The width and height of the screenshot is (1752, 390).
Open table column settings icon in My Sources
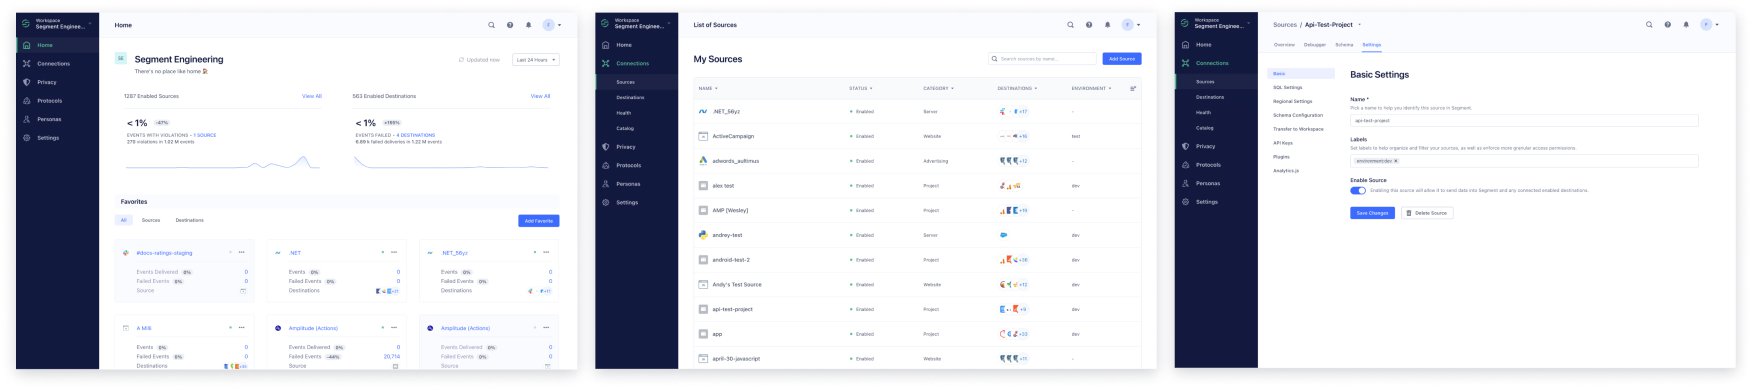point(1133,88)
